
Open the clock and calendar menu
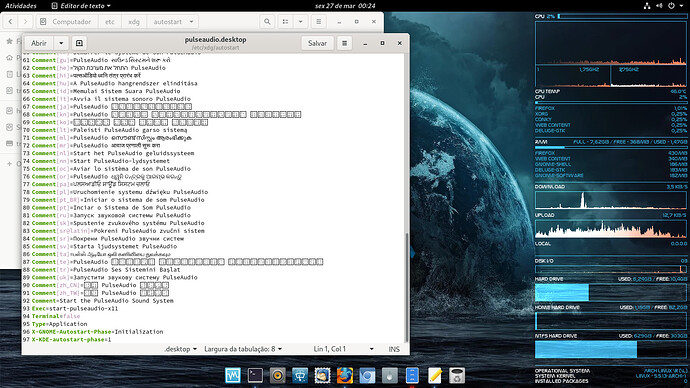345,6
